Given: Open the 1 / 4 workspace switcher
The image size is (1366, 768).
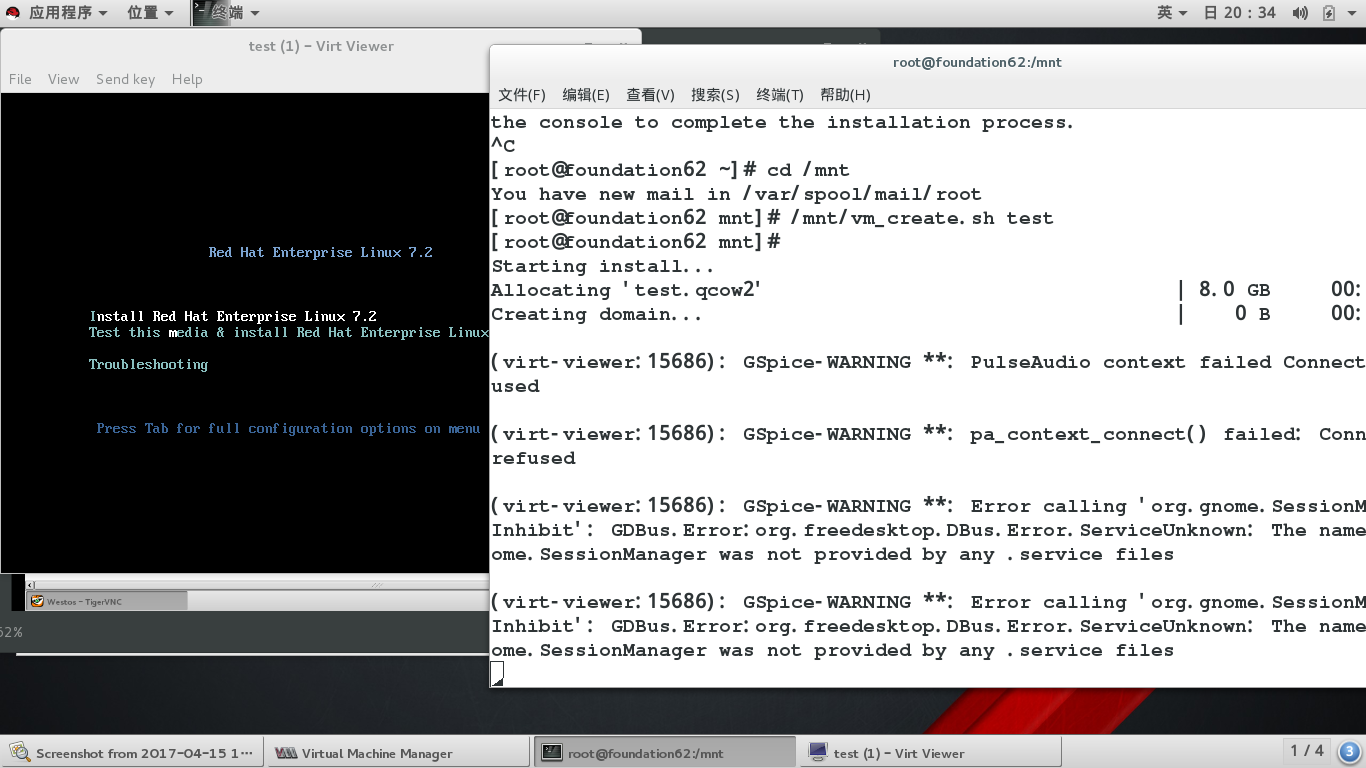Looking at the screenshot, I should coord(1306,751).
